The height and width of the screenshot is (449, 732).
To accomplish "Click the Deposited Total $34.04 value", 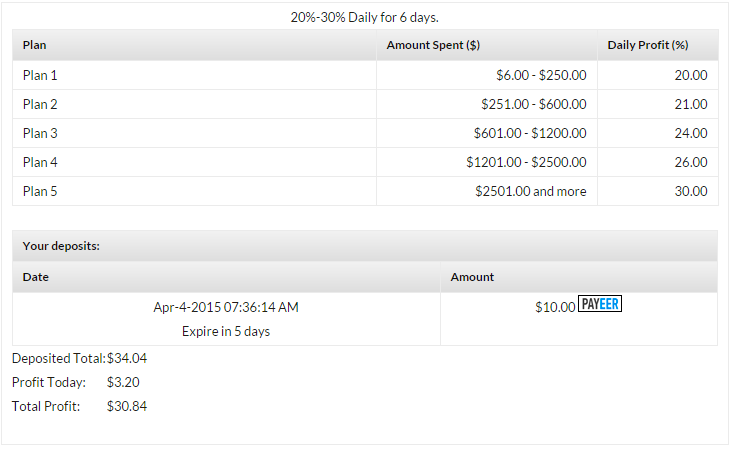I will pyautogui.click(x=127, y=358).
